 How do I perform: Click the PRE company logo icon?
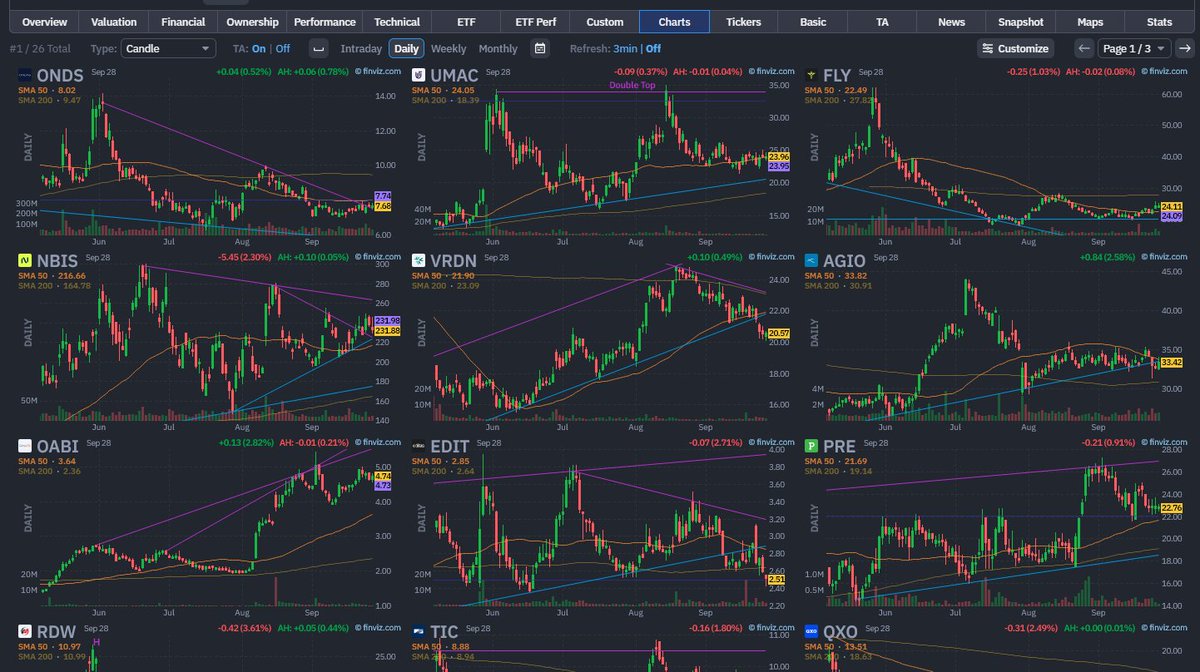pyautogui.click(x=812, y=444)
